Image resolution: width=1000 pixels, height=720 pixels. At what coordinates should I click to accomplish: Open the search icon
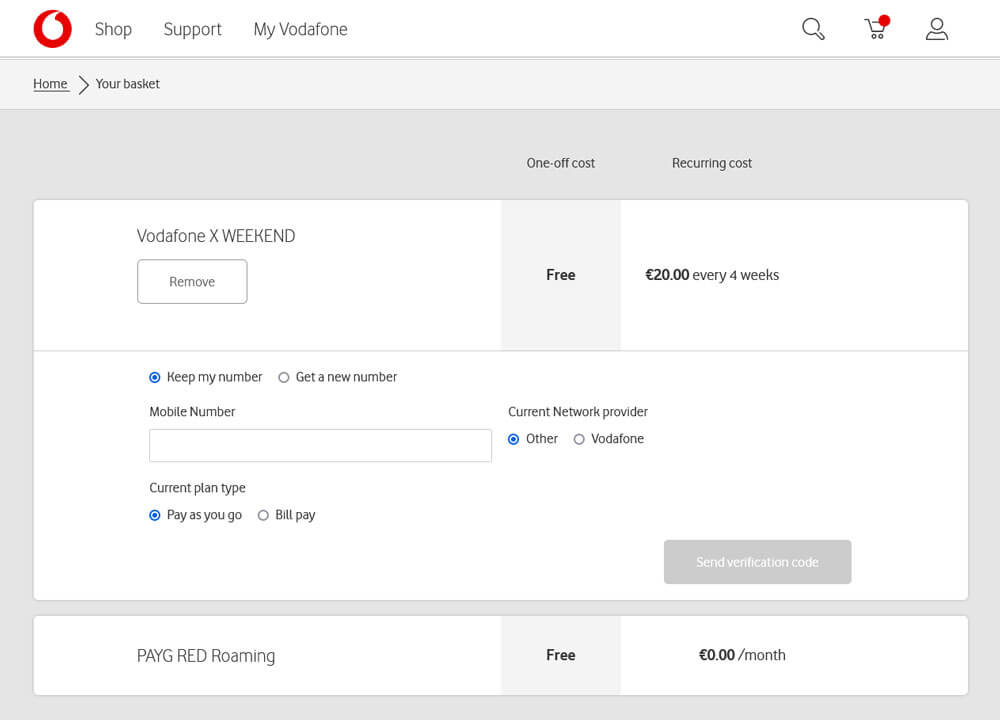pos(813,29)
